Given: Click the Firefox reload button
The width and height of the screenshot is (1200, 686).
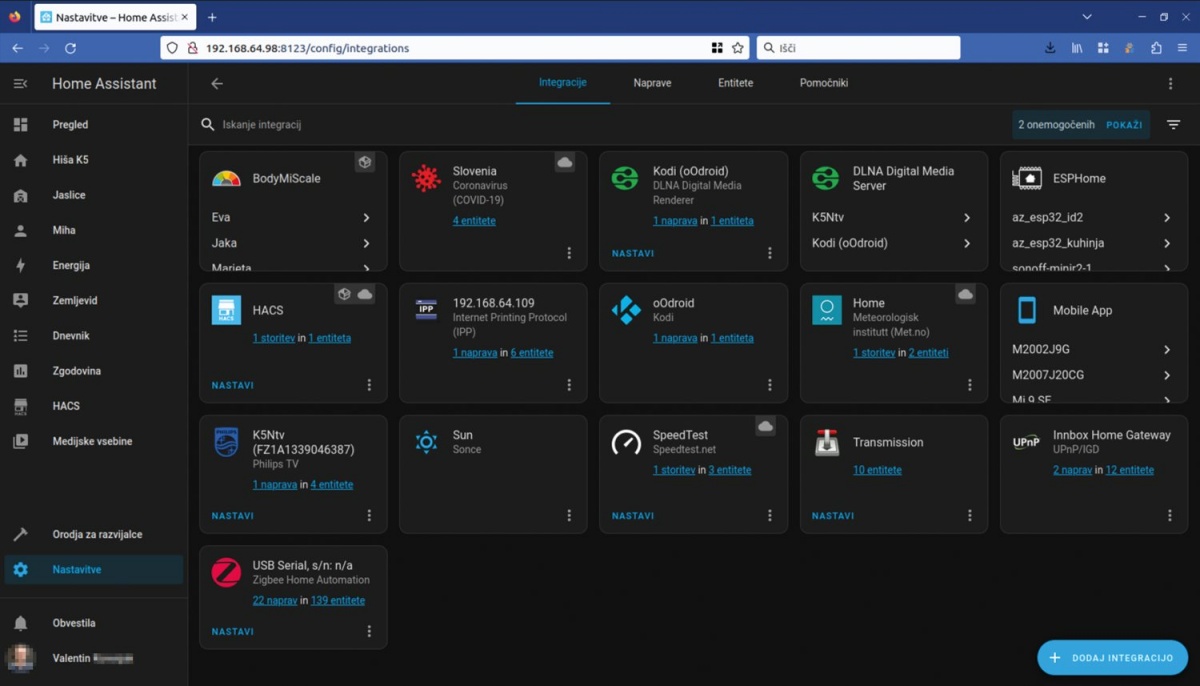Looking at the screenshot, I should [x=70, y=48].
